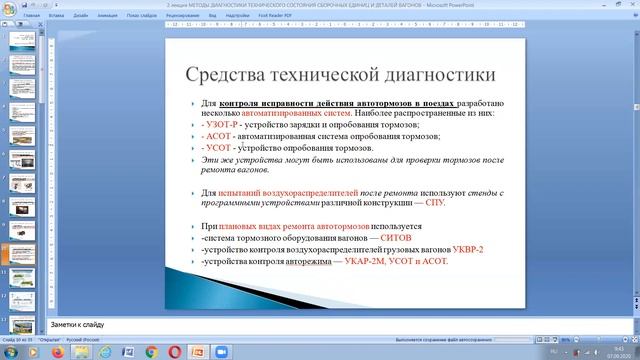Open Internet Explorer from the taskbar

105,352
